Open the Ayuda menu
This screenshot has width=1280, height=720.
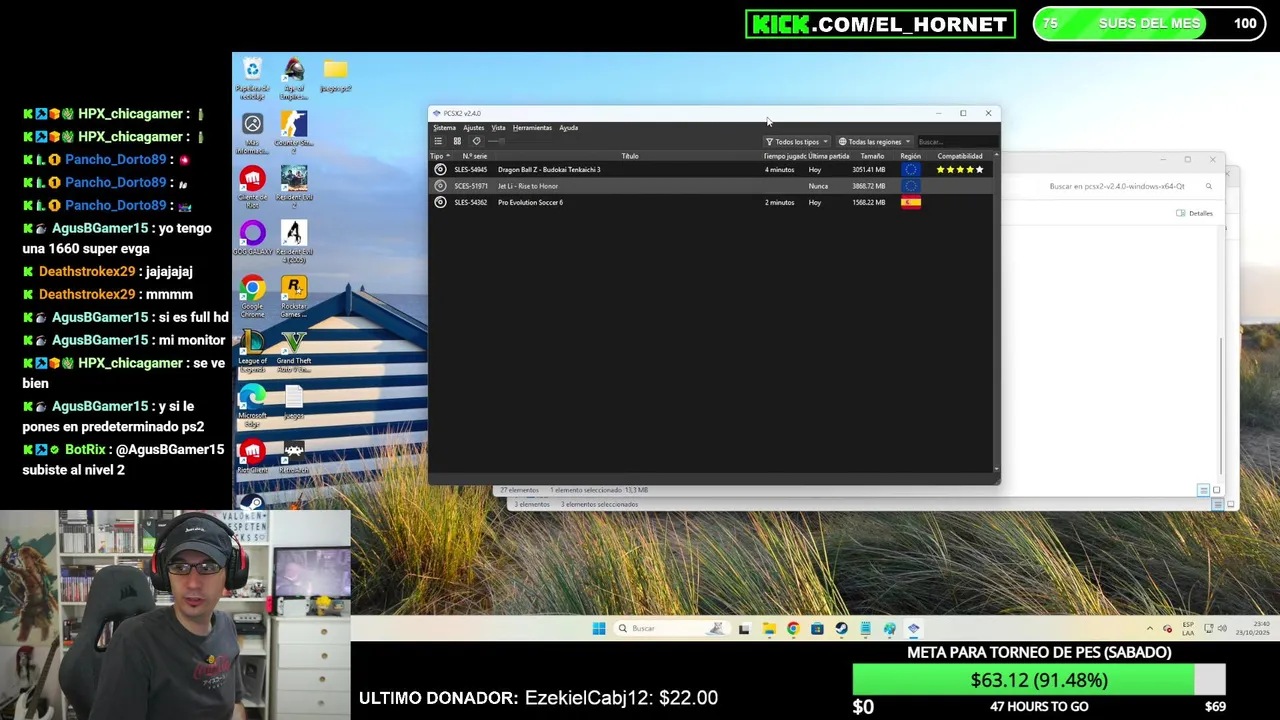[568, 128]
